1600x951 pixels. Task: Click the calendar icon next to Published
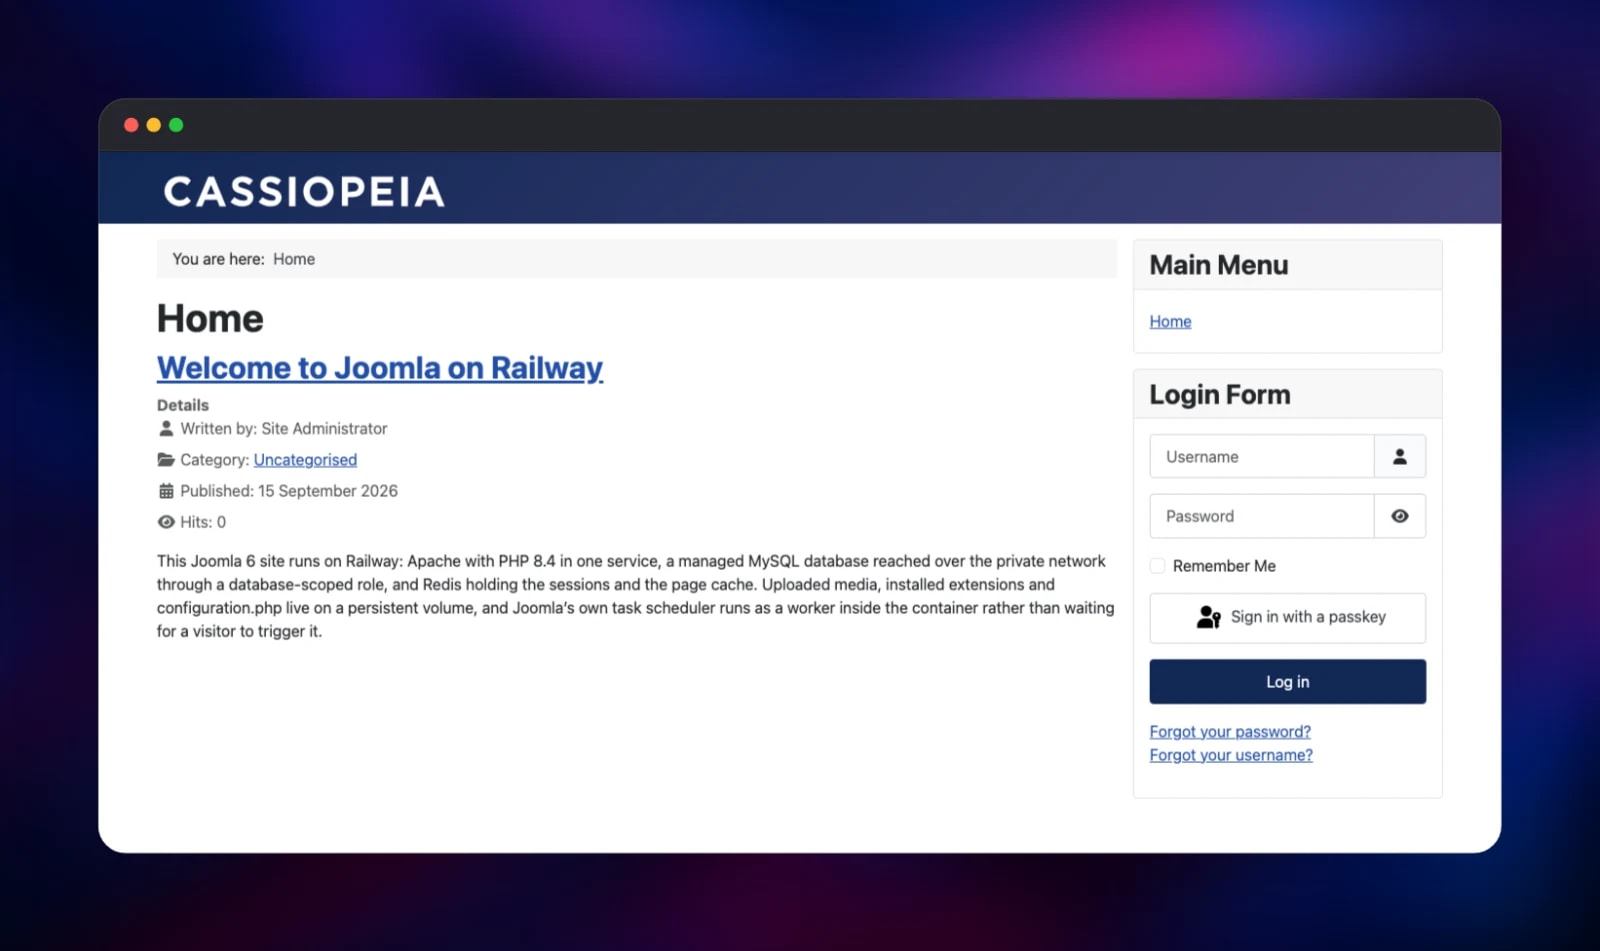(x=166, y=491)
